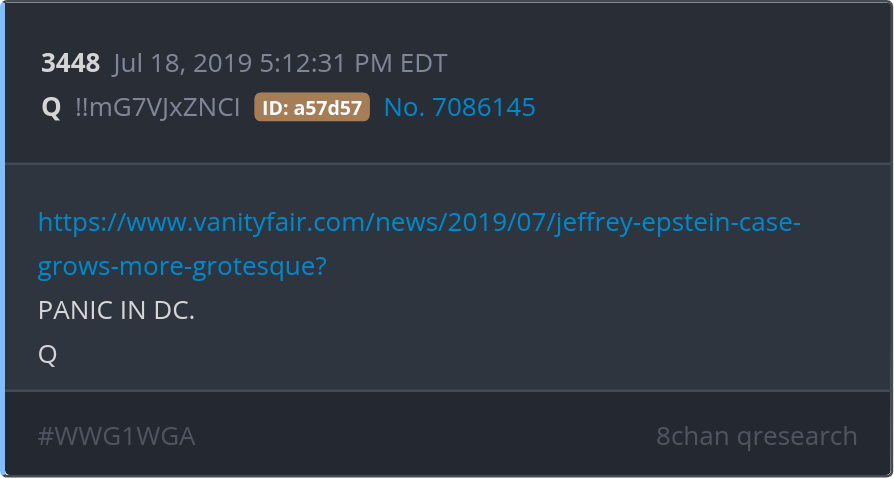894x478 pixels.
Task: Click the tripcode !!mG7VJxZNCI
Action: point(157,108)
